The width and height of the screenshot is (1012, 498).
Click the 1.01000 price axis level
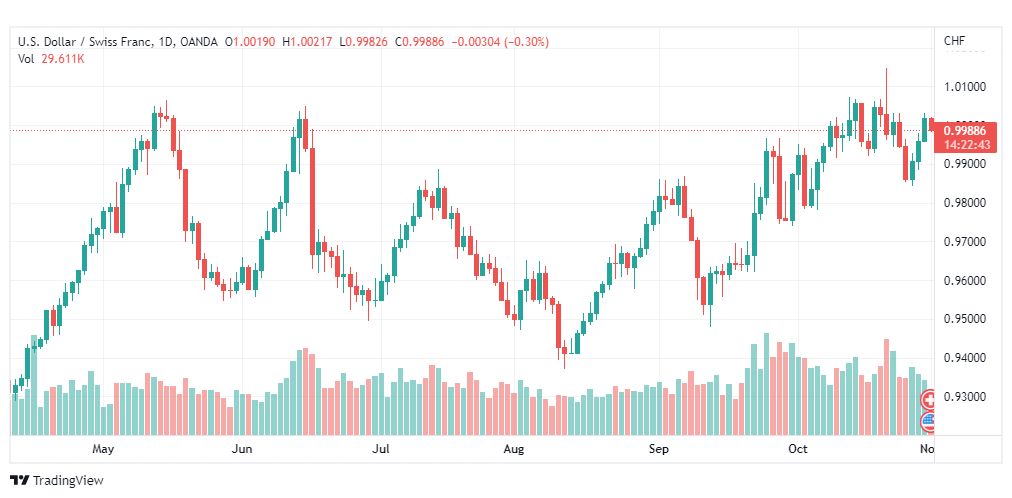[964, 86]
